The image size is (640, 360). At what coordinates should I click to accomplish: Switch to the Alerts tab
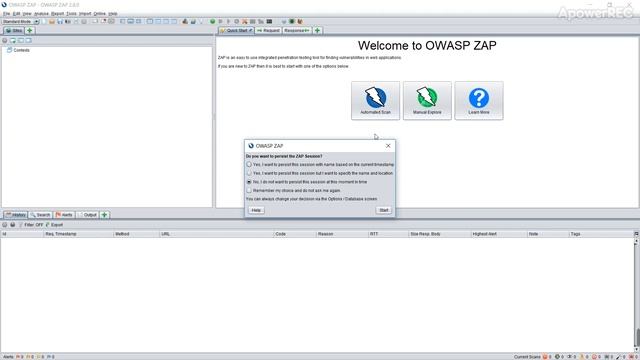click(x=64, y=215)
